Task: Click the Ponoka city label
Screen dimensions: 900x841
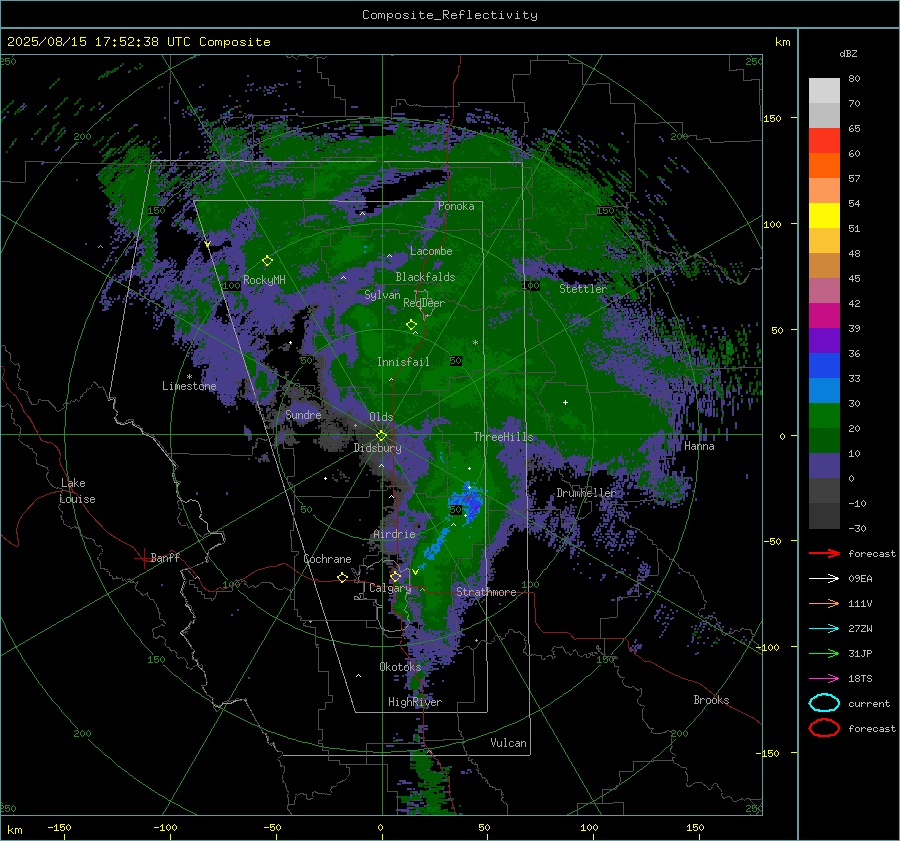Action: (456, 206)
